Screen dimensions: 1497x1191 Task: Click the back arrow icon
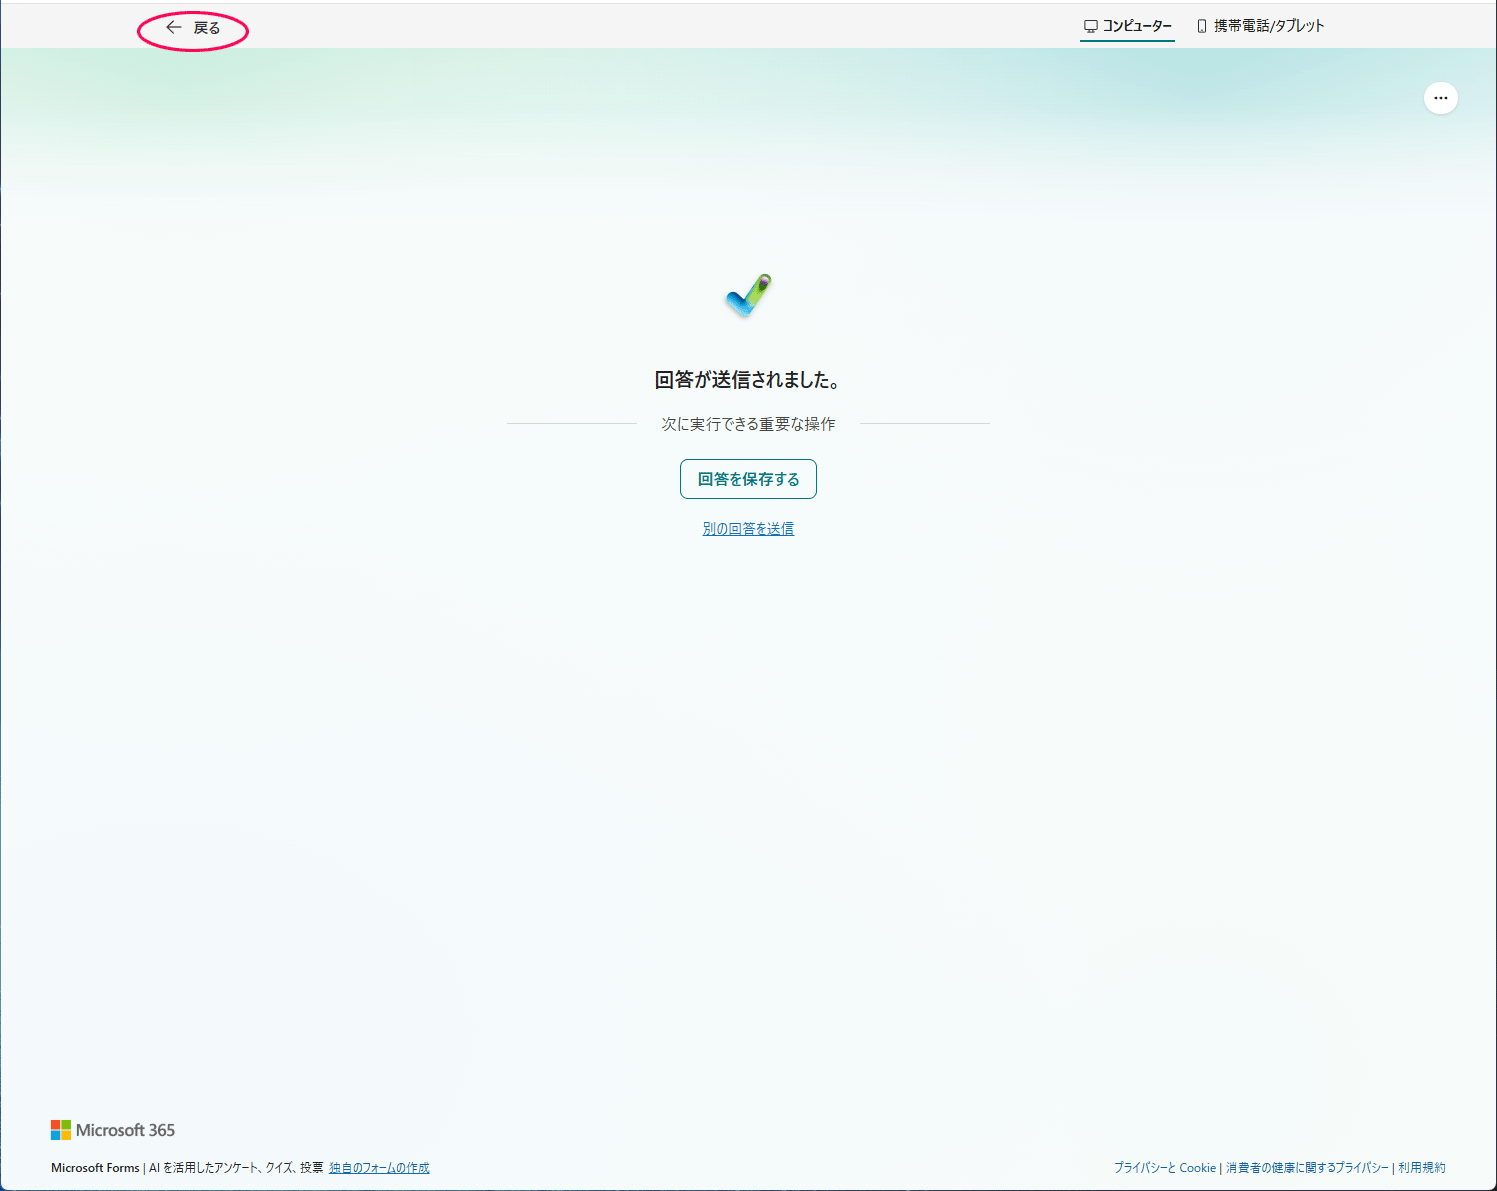pyautogui.click(x=174, y=28)
